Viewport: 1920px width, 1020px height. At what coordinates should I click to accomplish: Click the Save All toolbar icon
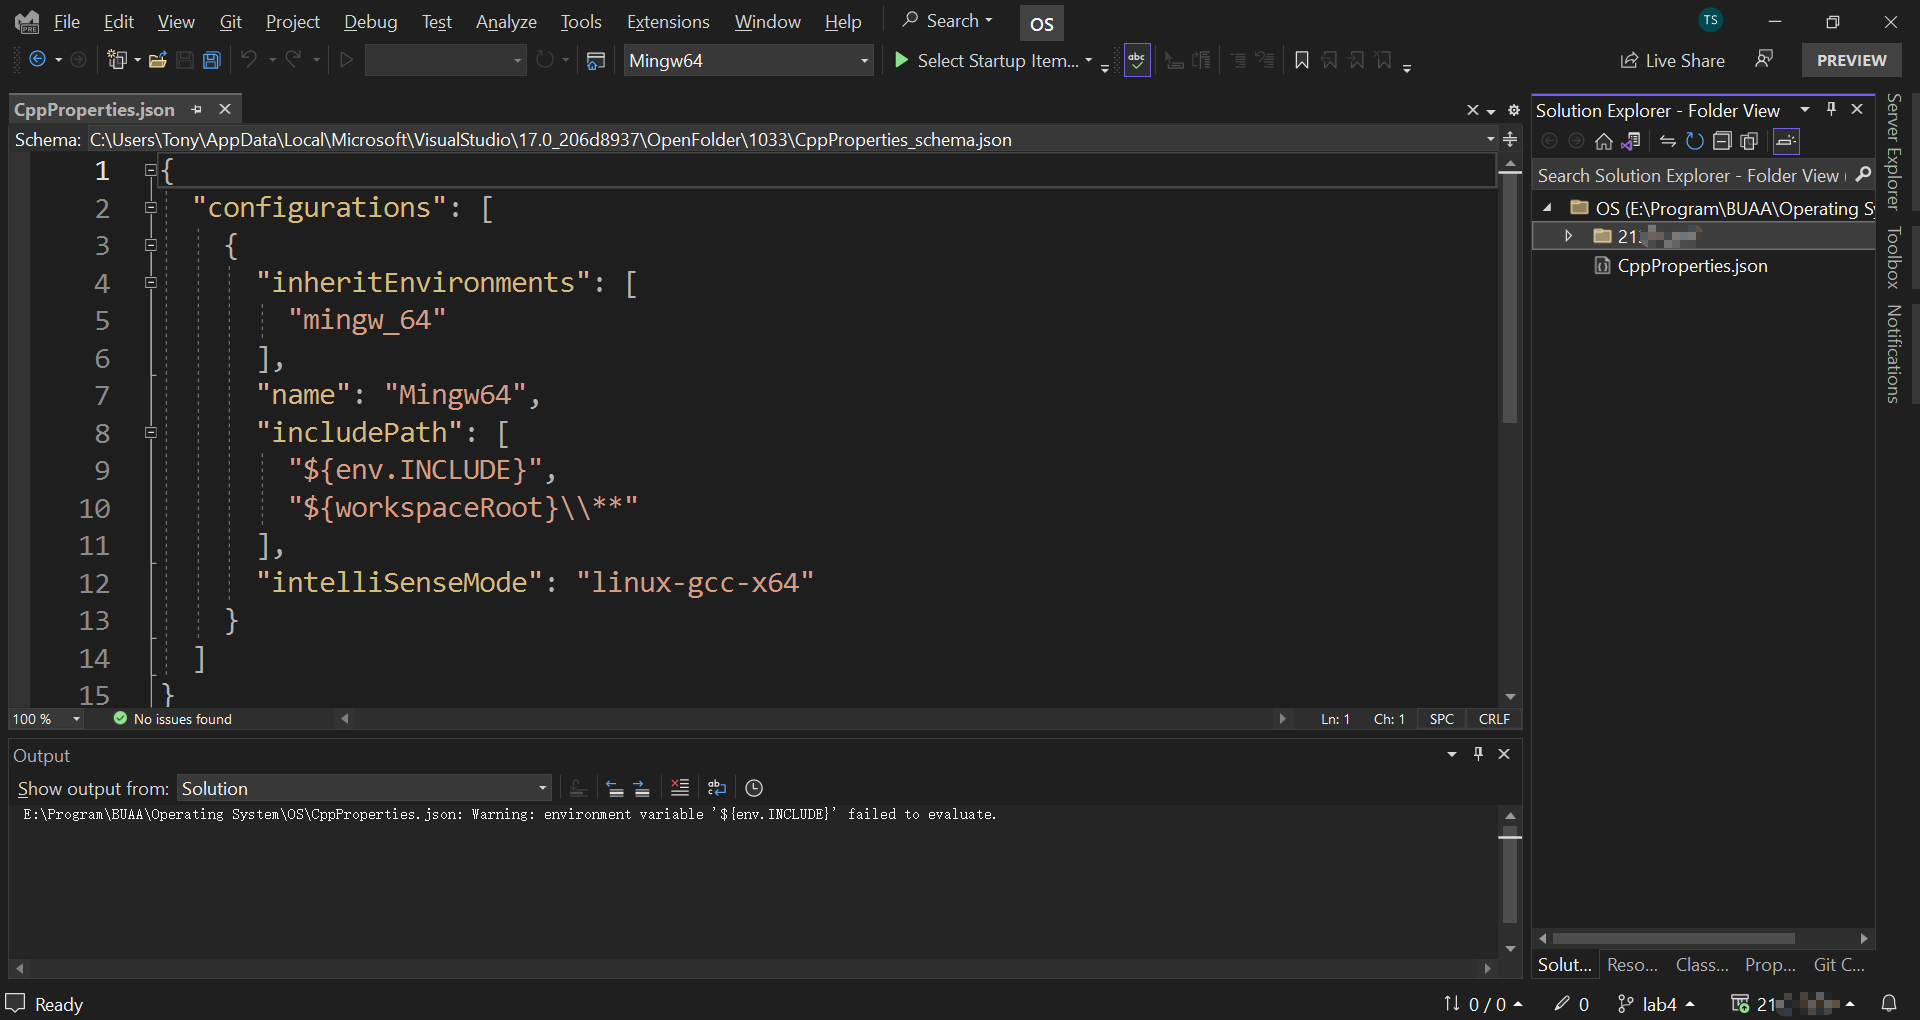coord(212,61)
